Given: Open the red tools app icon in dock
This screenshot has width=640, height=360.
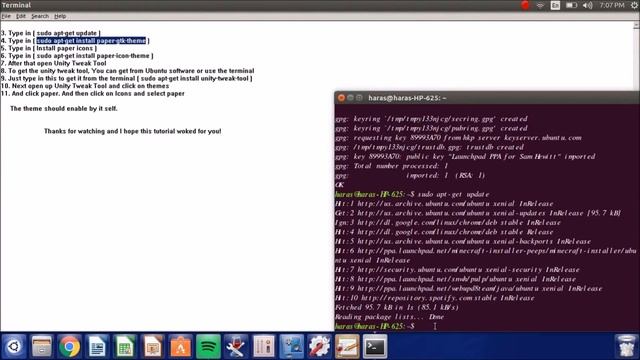Looking at the screenshot, I should pos(236,347).
